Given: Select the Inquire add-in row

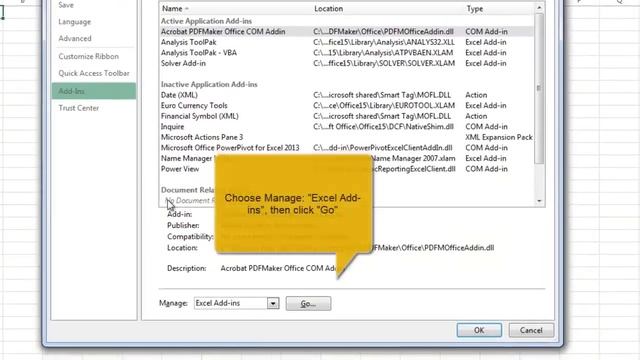Looking at the screenshot, I should coord(346,127).
